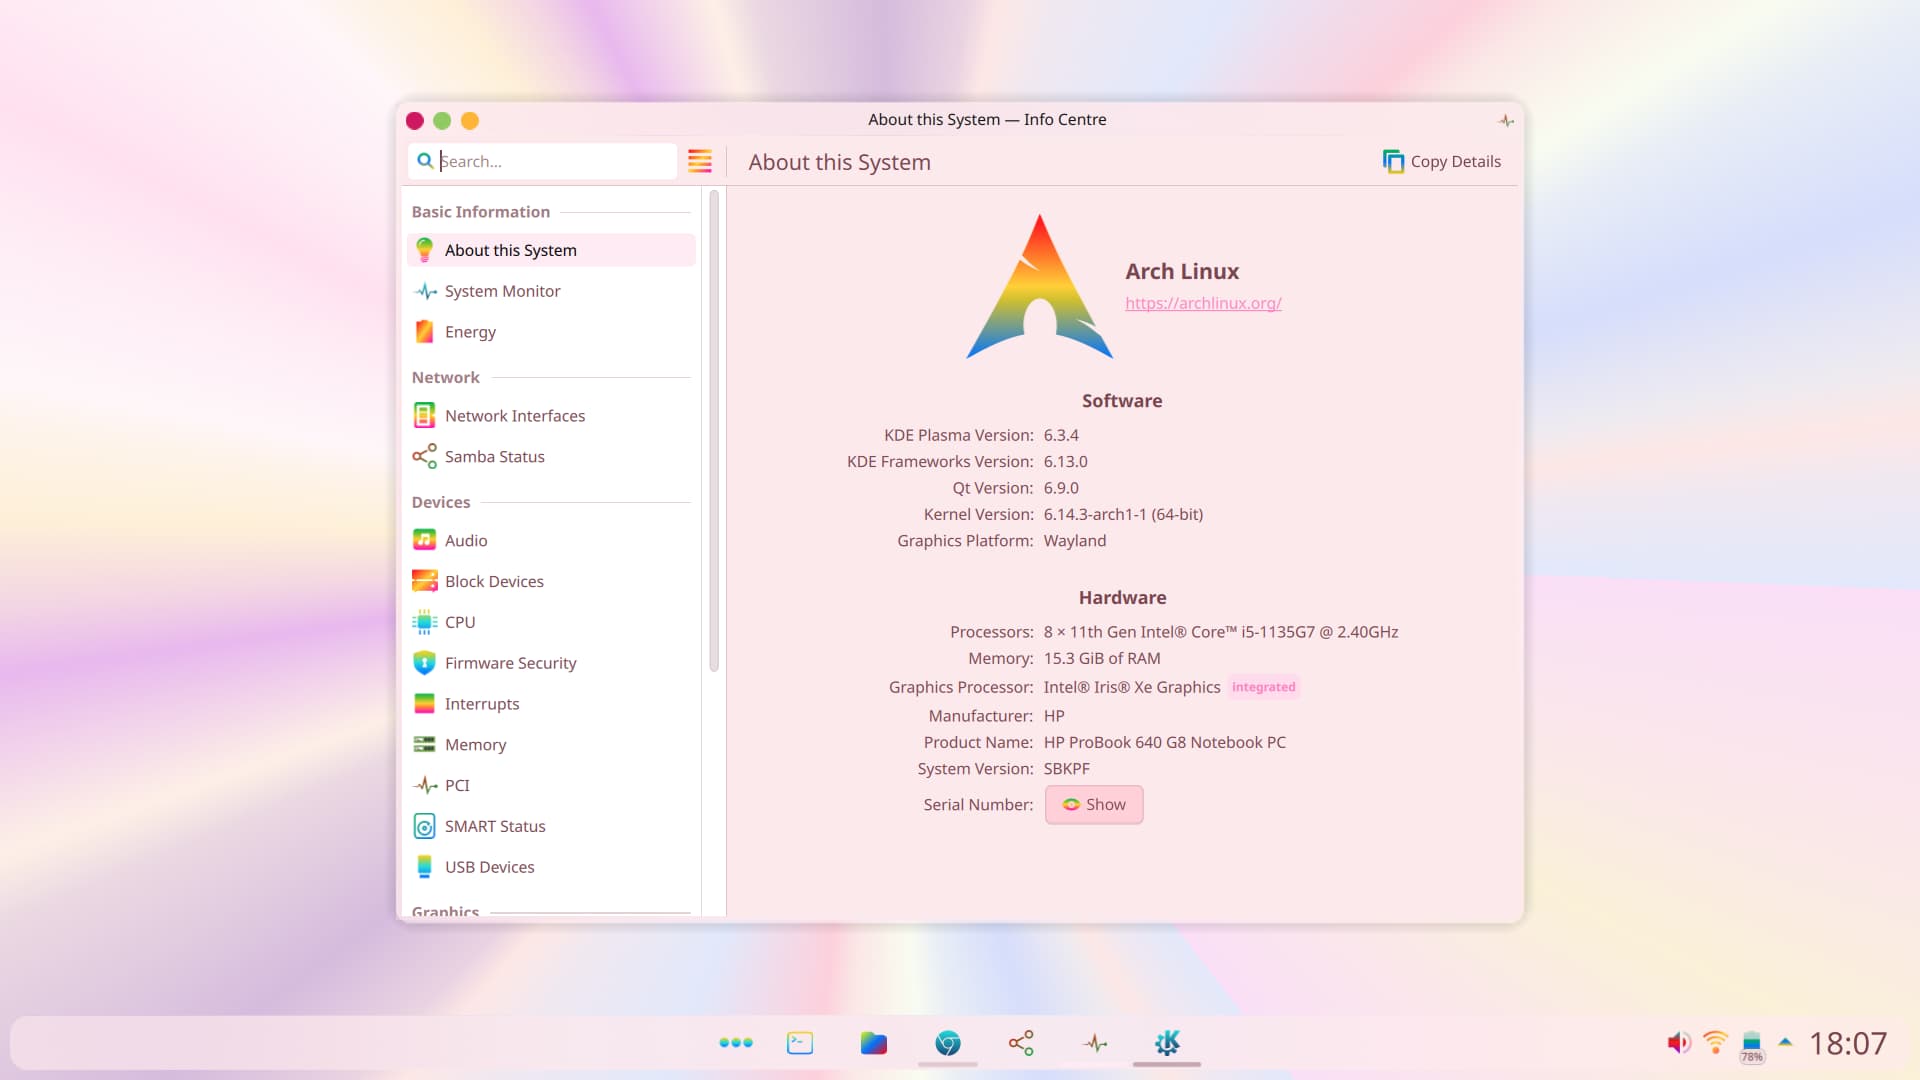Click the Firmware Security shield icon

[424, 663]
